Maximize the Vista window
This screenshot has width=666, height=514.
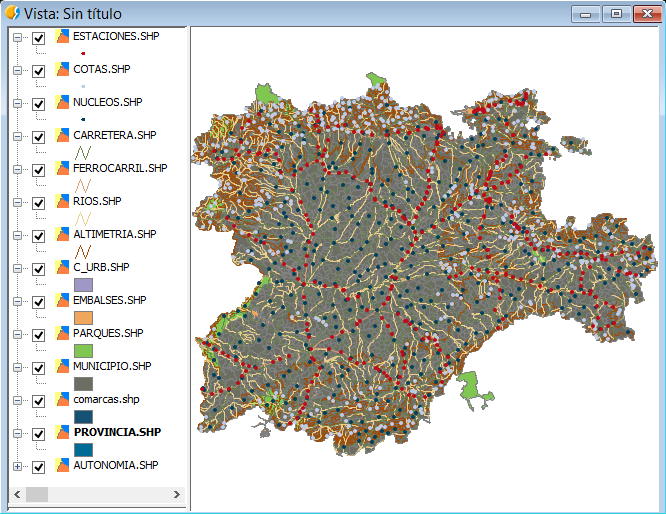tap(615, 13)
